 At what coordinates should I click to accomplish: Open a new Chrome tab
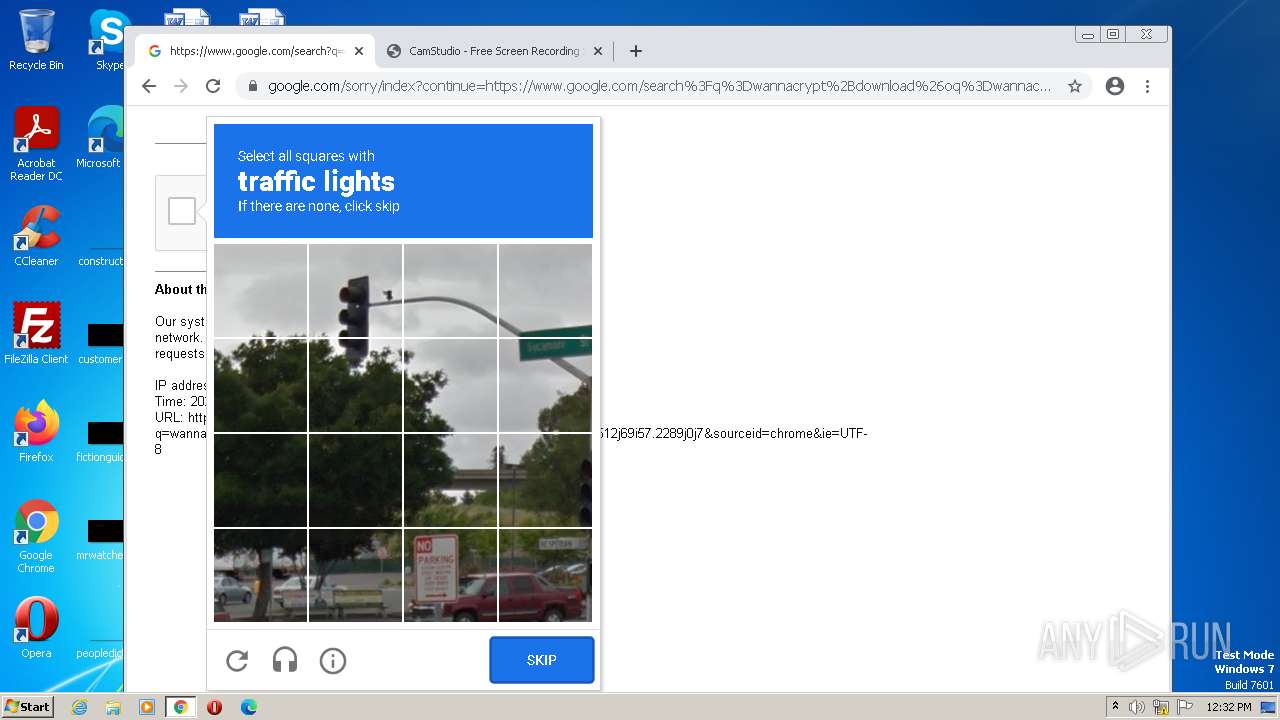pyautogui.click(x=636, y=51)
